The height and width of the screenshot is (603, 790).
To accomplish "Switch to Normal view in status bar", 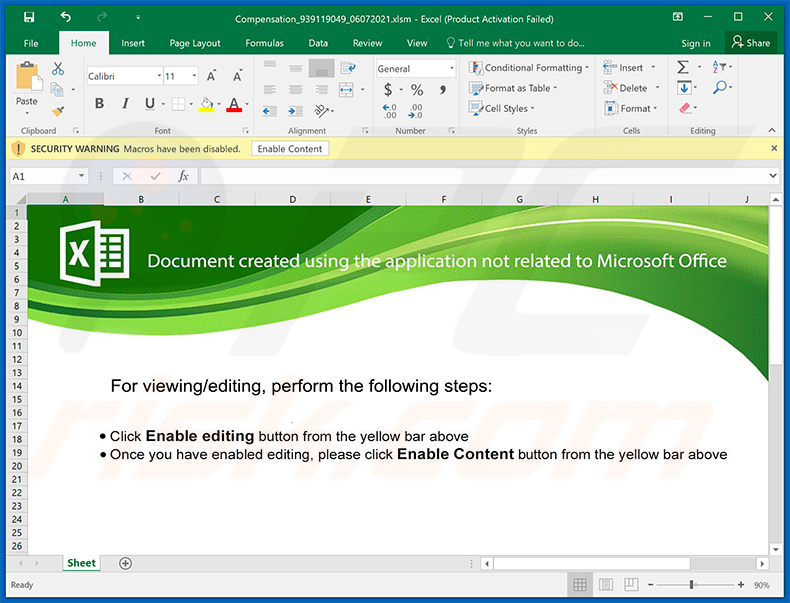I will click(580, 584).
